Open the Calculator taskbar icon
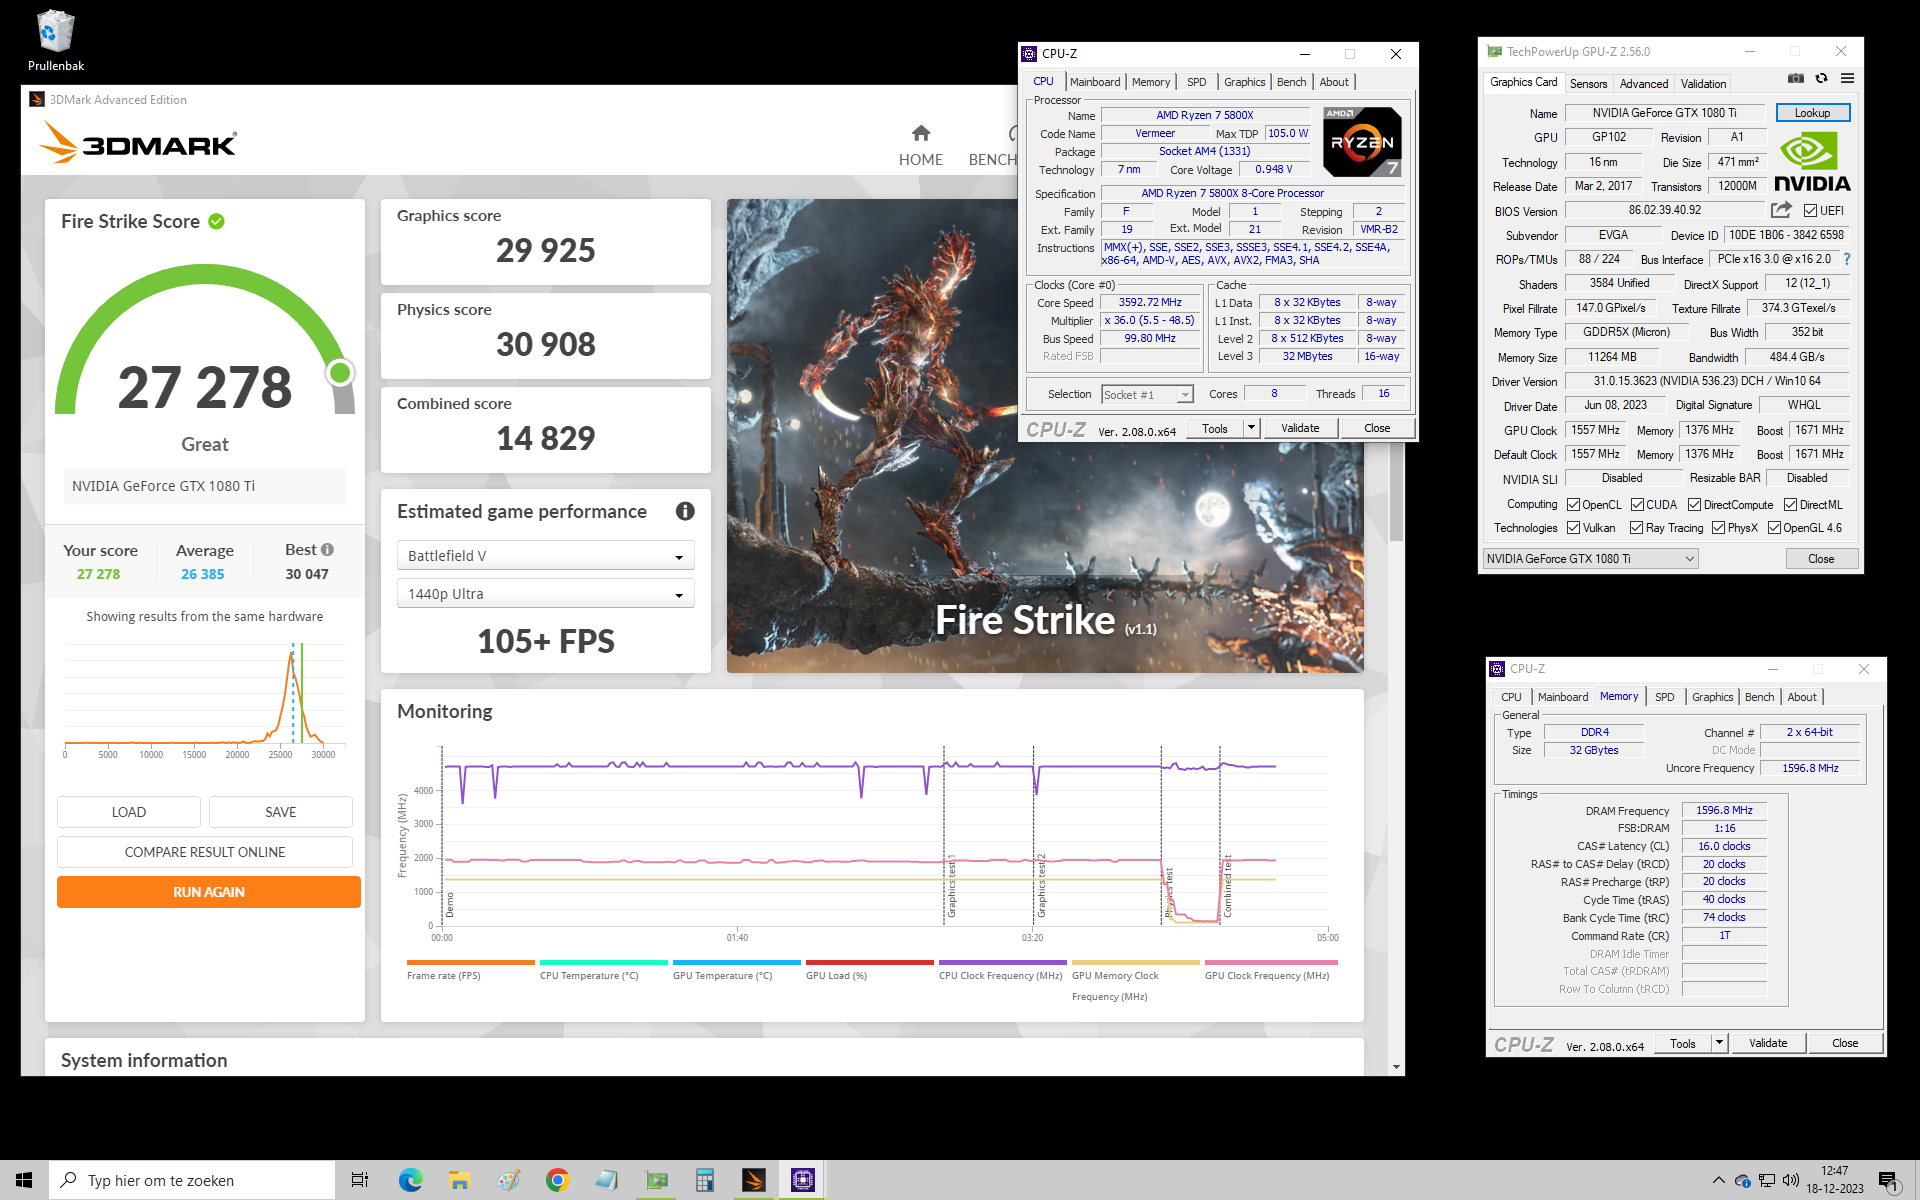1920x1200 pixels. point(705,1180)
